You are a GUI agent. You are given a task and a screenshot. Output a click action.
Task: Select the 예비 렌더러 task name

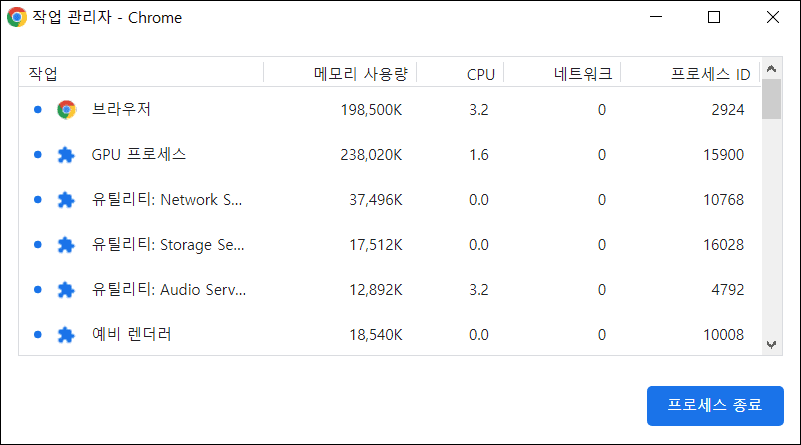pos(131,334)
